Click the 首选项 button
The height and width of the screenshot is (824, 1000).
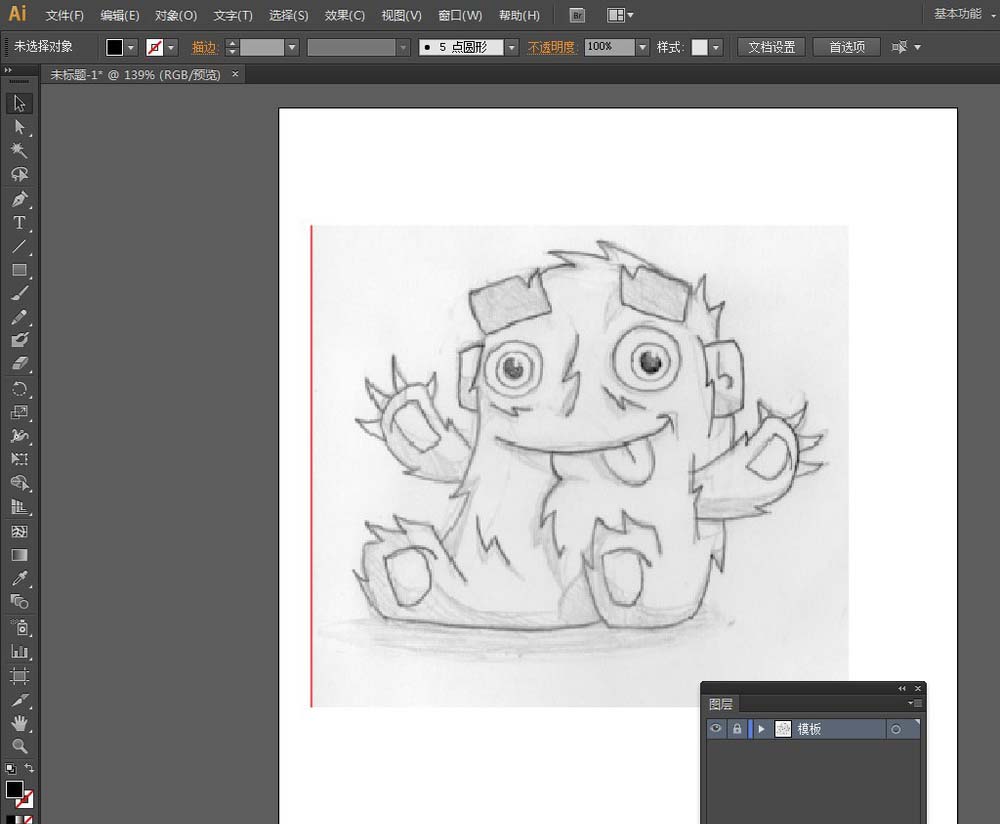point(846,47)
